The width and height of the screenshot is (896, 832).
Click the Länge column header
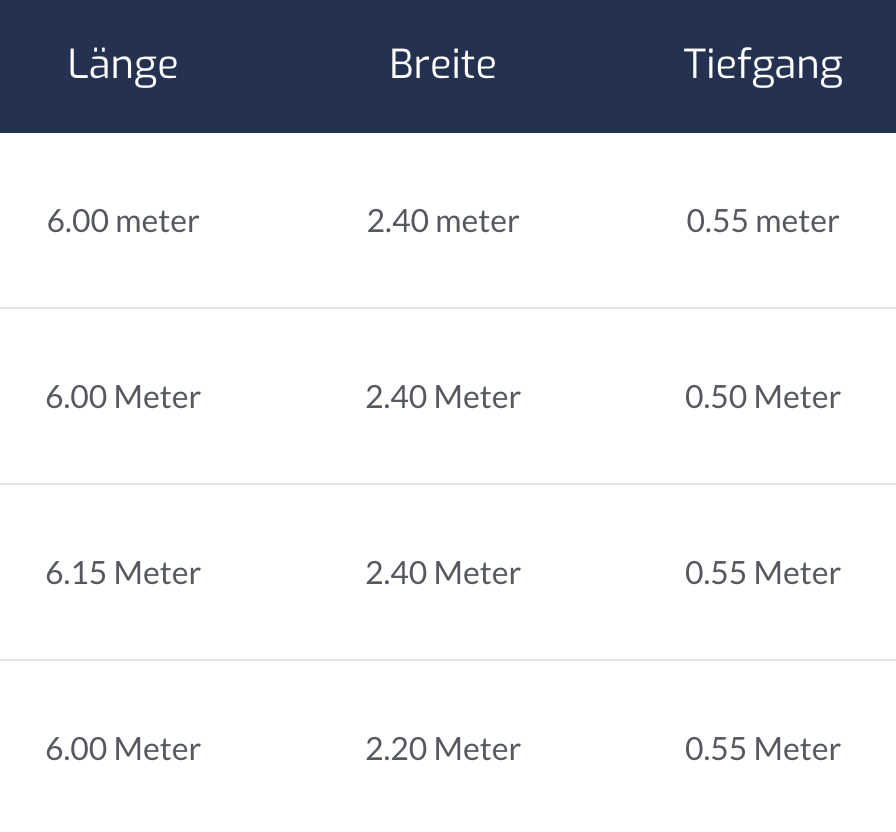point(123,65)
